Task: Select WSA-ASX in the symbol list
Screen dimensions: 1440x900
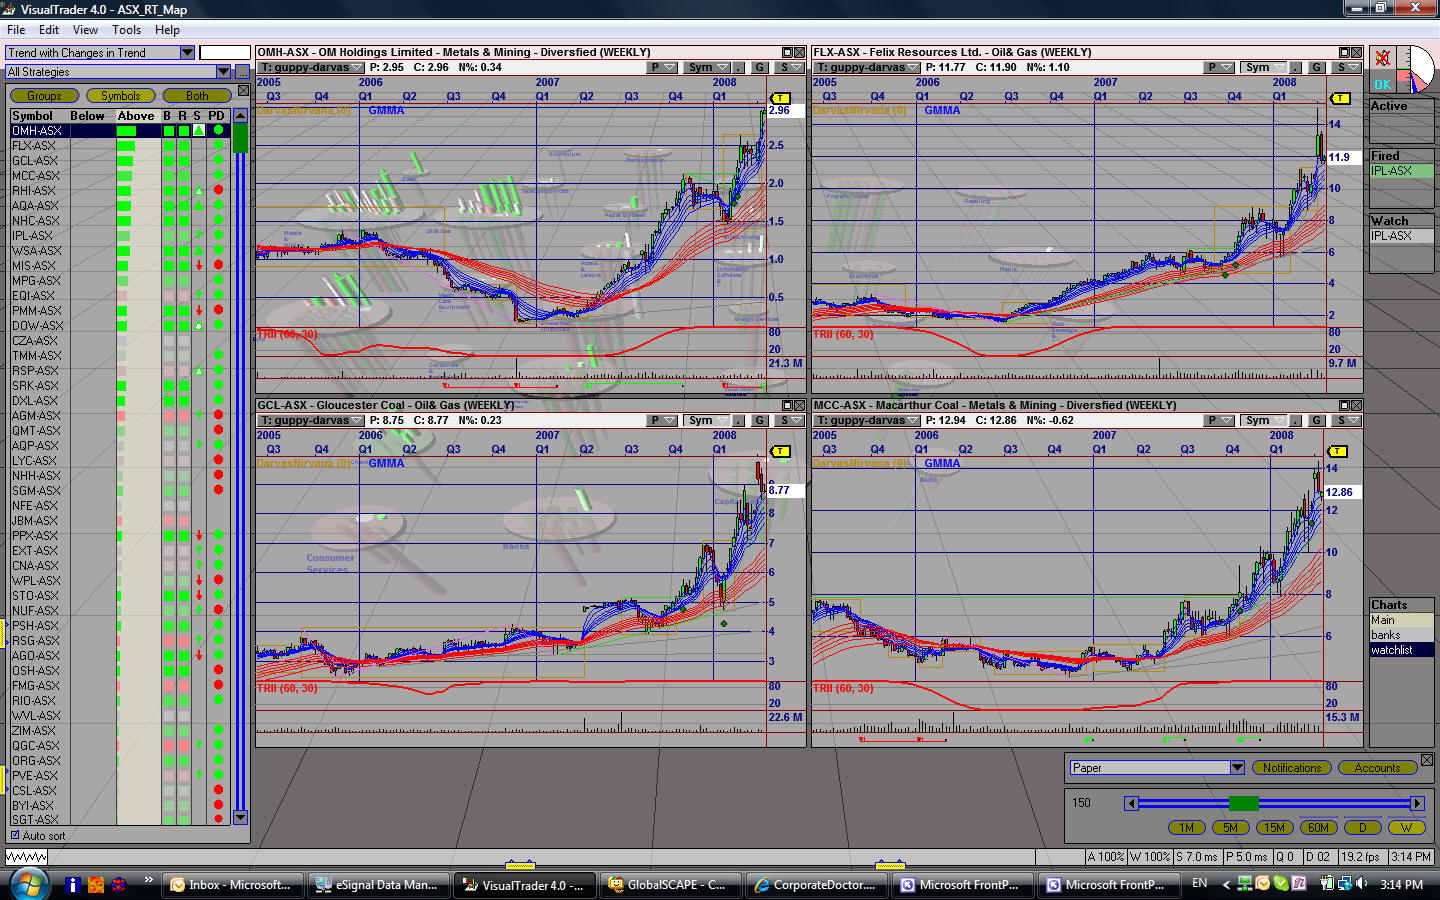Action: point(36,251)
